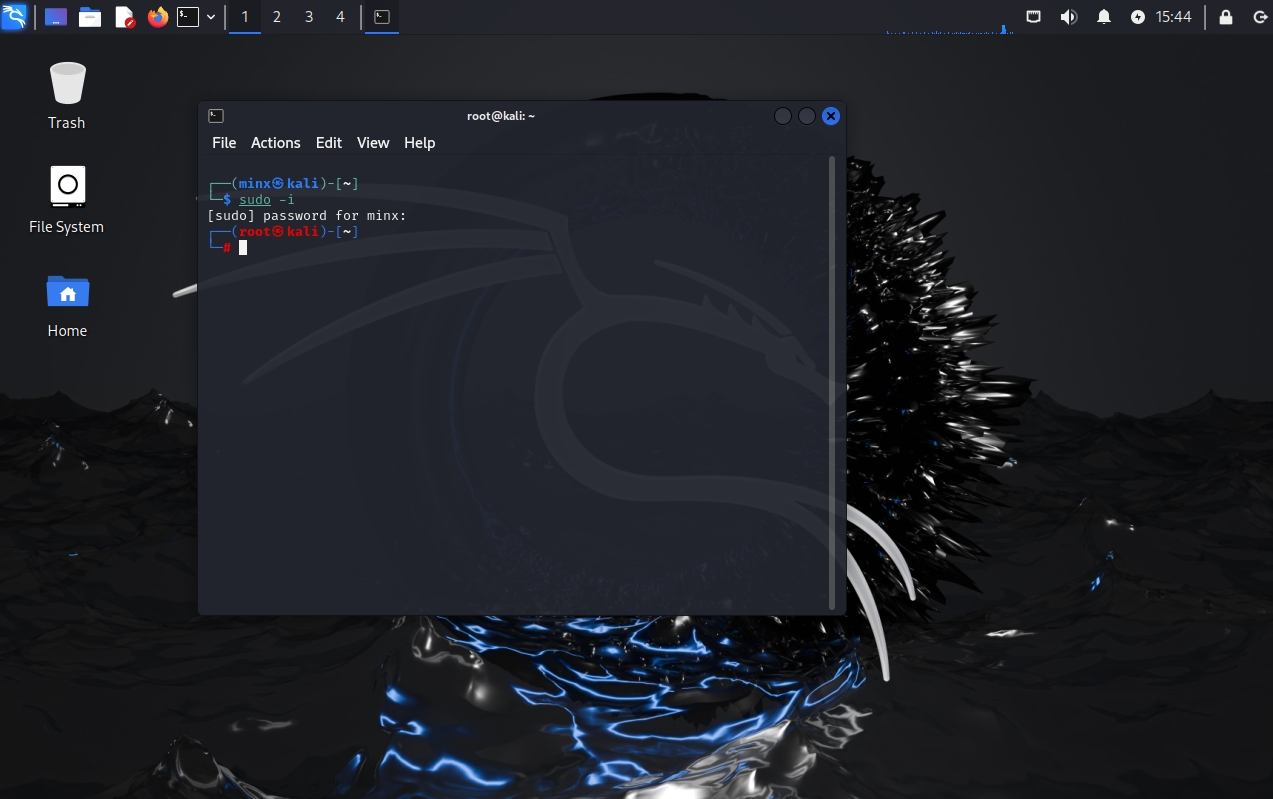Open the network connection tray icon

1034,17
